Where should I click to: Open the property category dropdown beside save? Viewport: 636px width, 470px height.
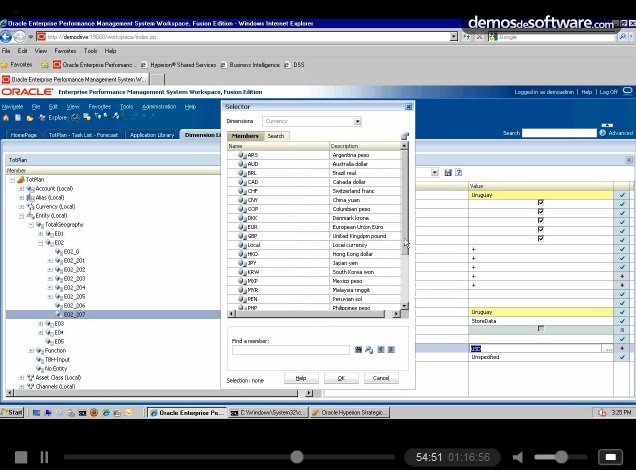435,173
